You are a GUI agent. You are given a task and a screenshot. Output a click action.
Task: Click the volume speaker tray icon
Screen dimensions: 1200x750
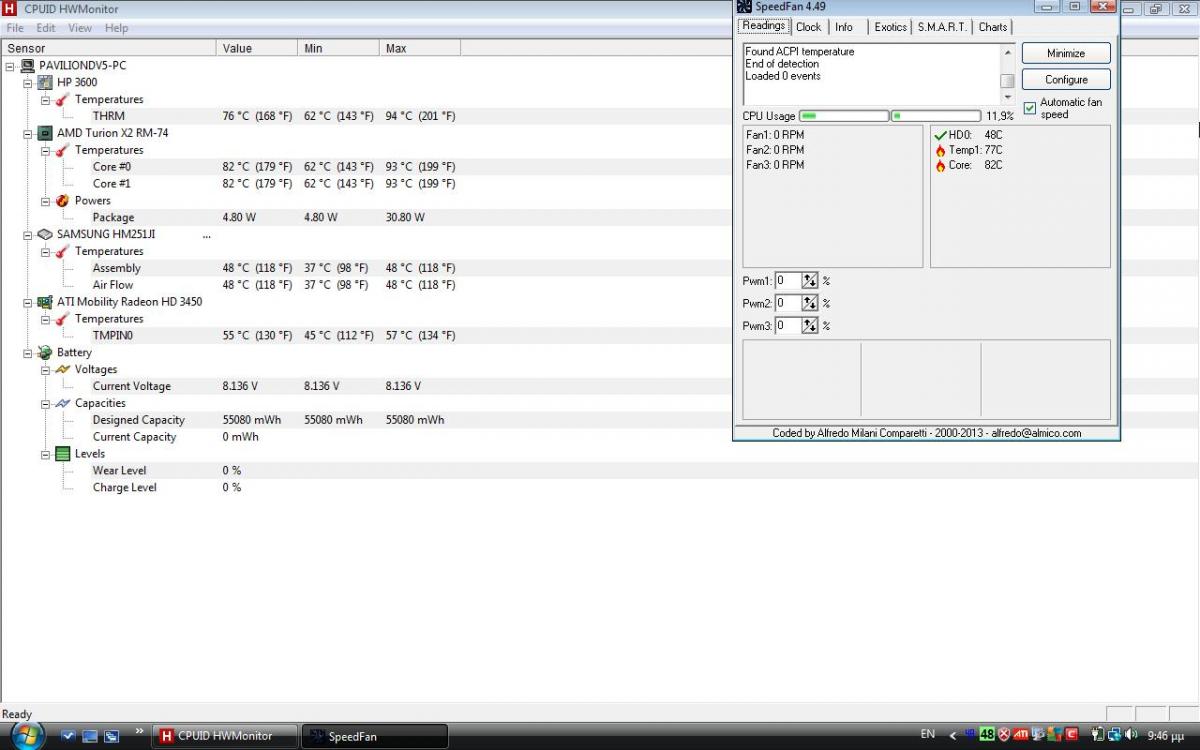pyautogui.click(x=1130, y=735)
